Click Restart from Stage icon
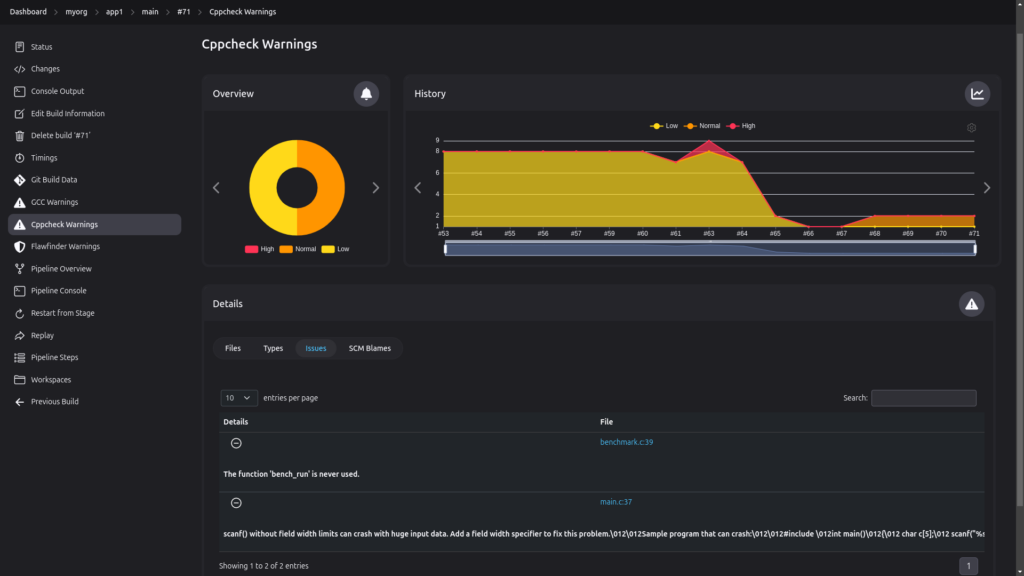Viewport: 1024px width, 576px height. pos(20,313)
